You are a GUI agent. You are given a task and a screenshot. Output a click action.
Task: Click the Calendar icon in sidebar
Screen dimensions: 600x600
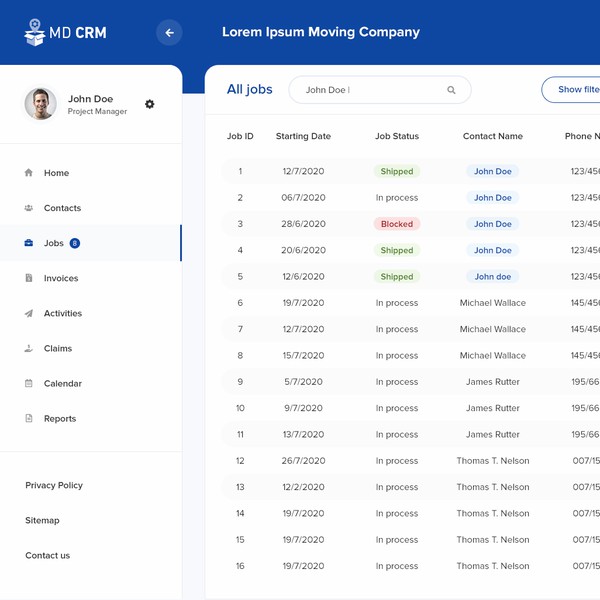pyautogui.click(x=29, y=383)
